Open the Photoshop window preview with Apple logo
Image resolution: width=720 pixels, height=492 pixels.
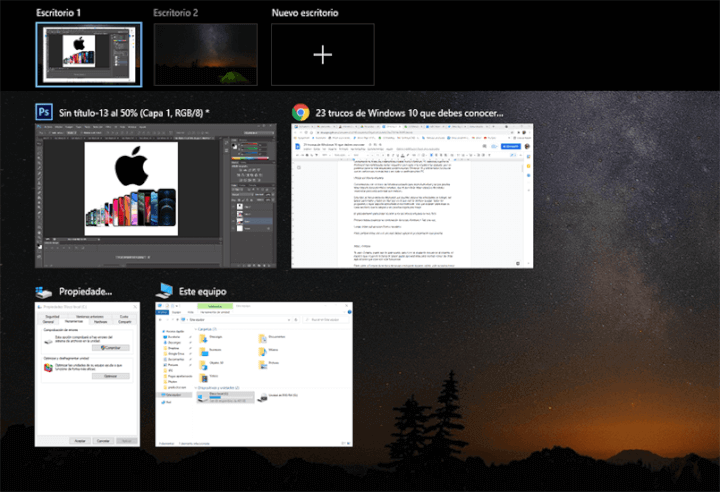pos(156,196)
